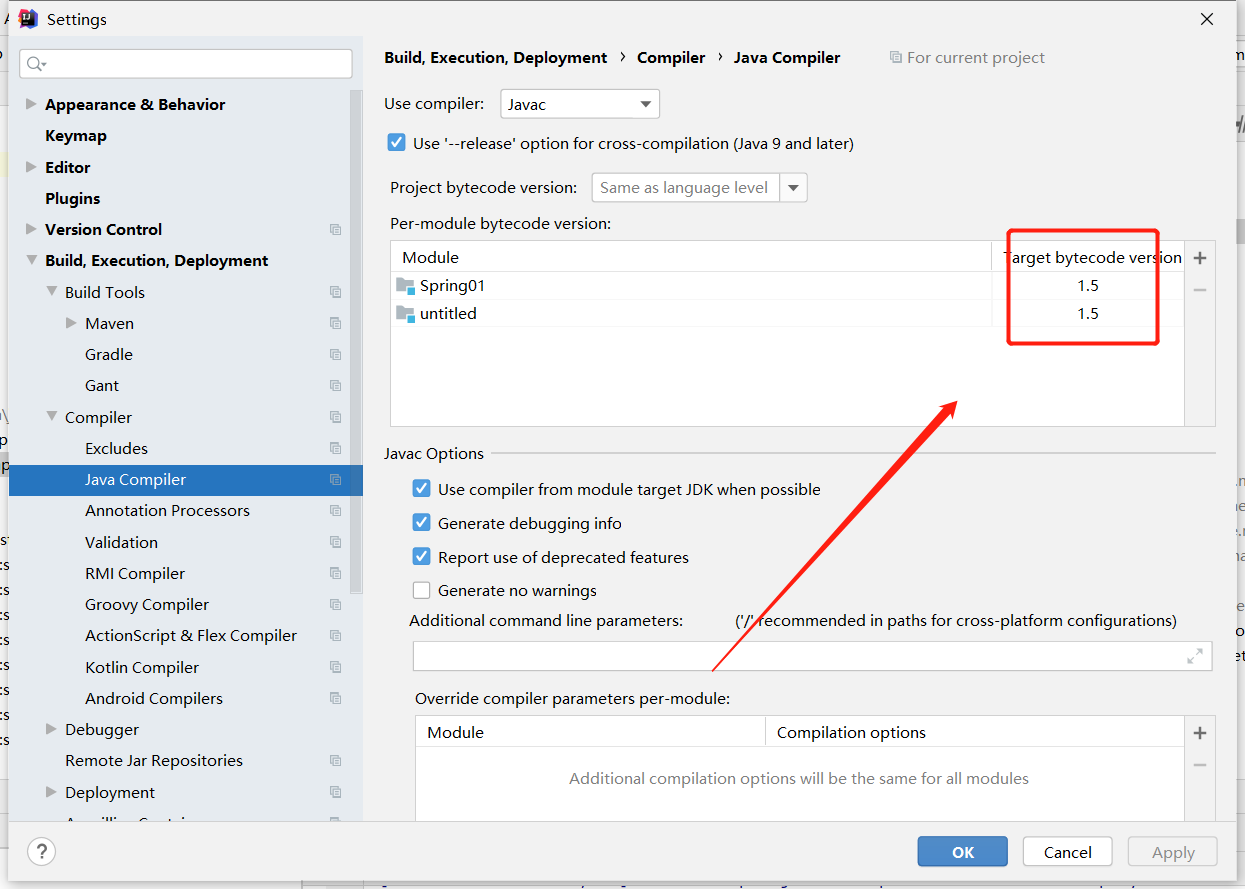This screenshot has width=1245, height=889.
Task: Click the OK button
Action: pos(963,852)
